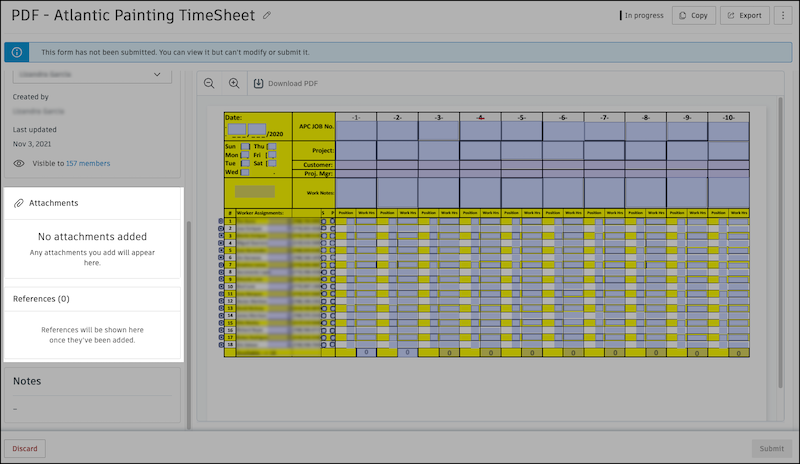Click the eye icon beside Visible to
Screen dimensions: 800x464
[19, 163]
